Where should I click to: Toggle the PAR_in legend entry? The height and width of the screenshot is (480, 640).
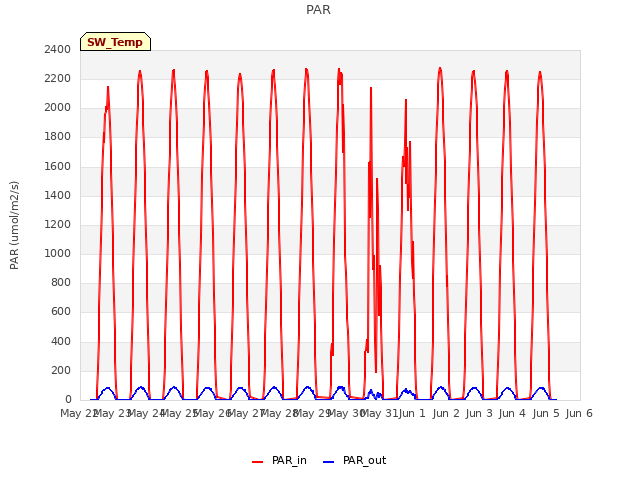pyautogui.click(x=279, y=460)
